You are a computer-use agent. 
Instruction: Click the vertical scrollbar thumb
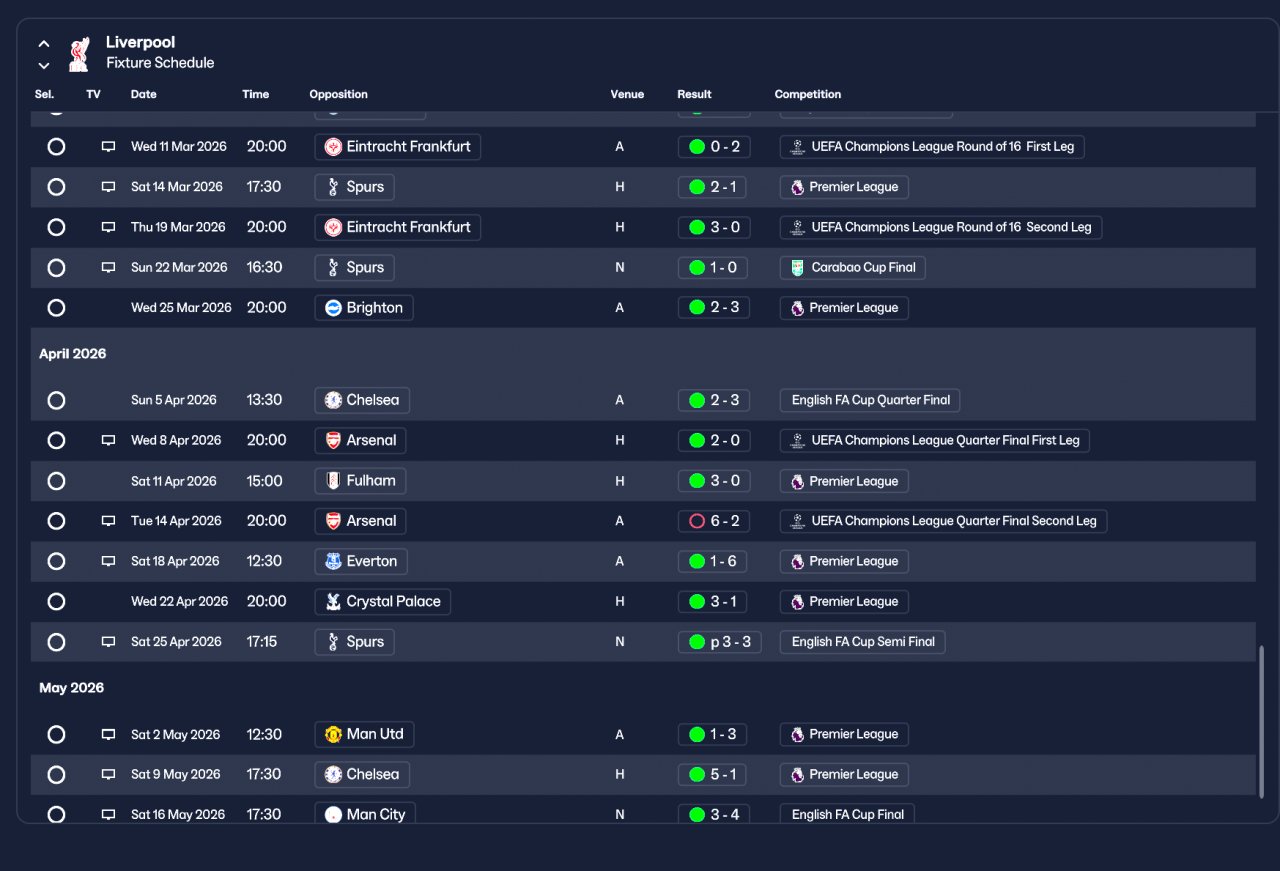[1261, 721]
